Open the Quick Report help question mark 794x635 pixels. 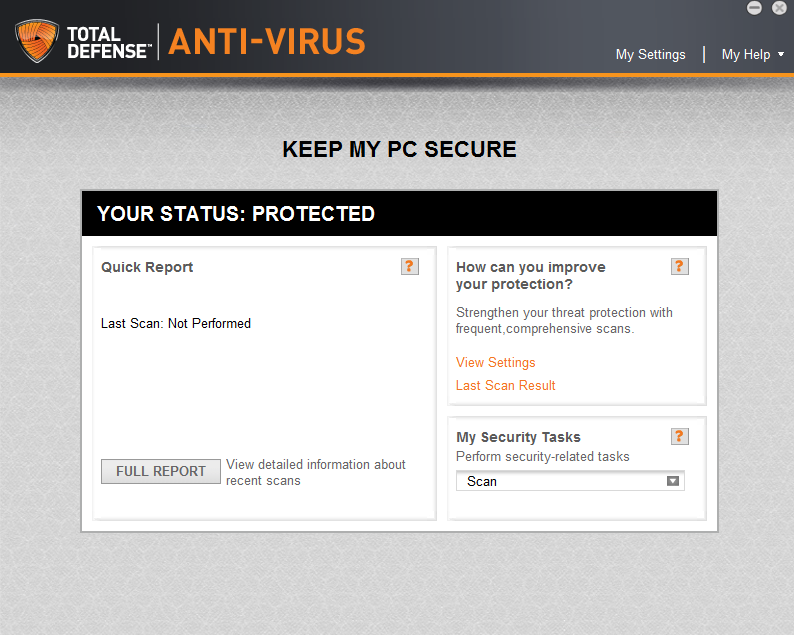410,266
